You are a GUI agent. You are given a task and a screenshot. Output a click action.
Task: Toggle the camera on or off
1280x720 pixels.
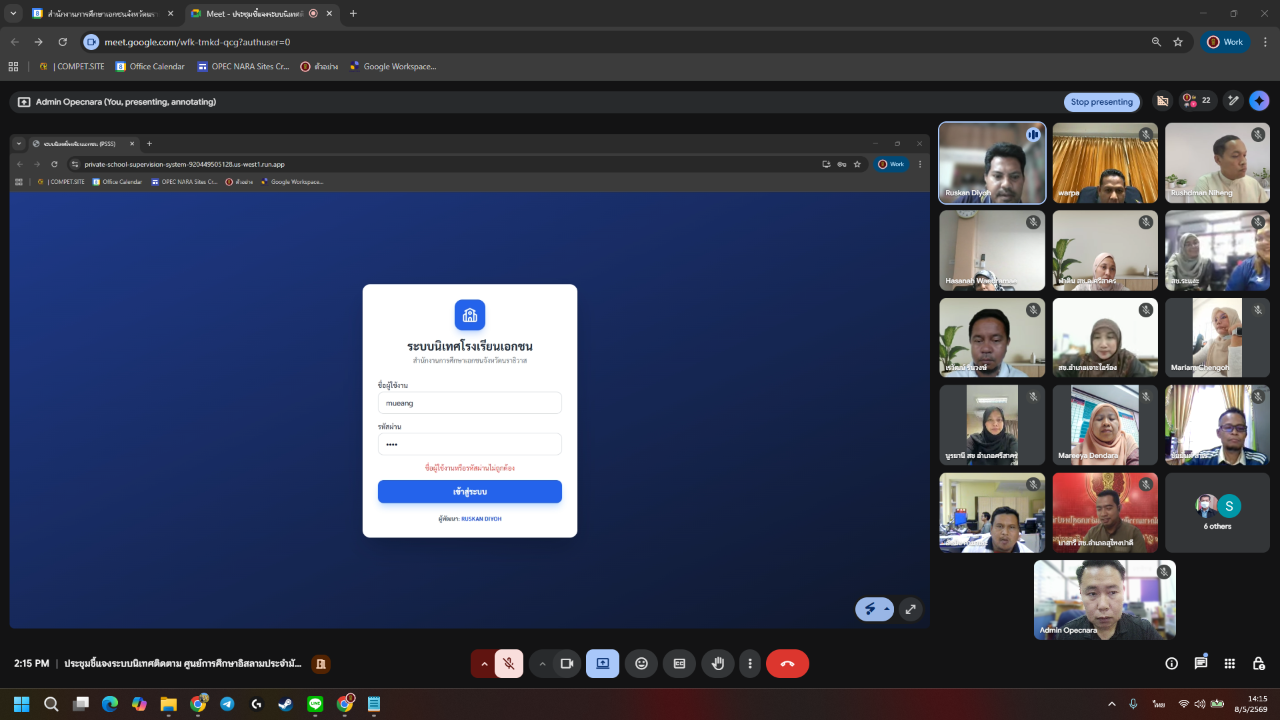point(566,663)
